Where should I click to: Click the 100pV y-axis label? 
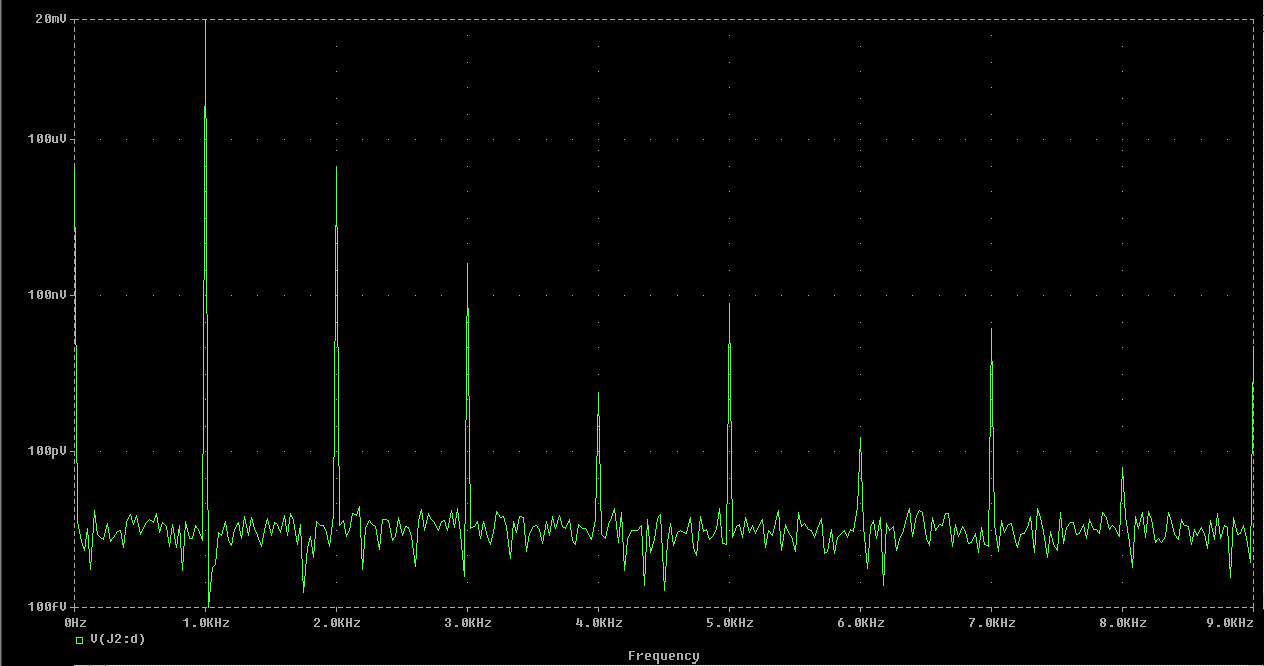(47, 451)
